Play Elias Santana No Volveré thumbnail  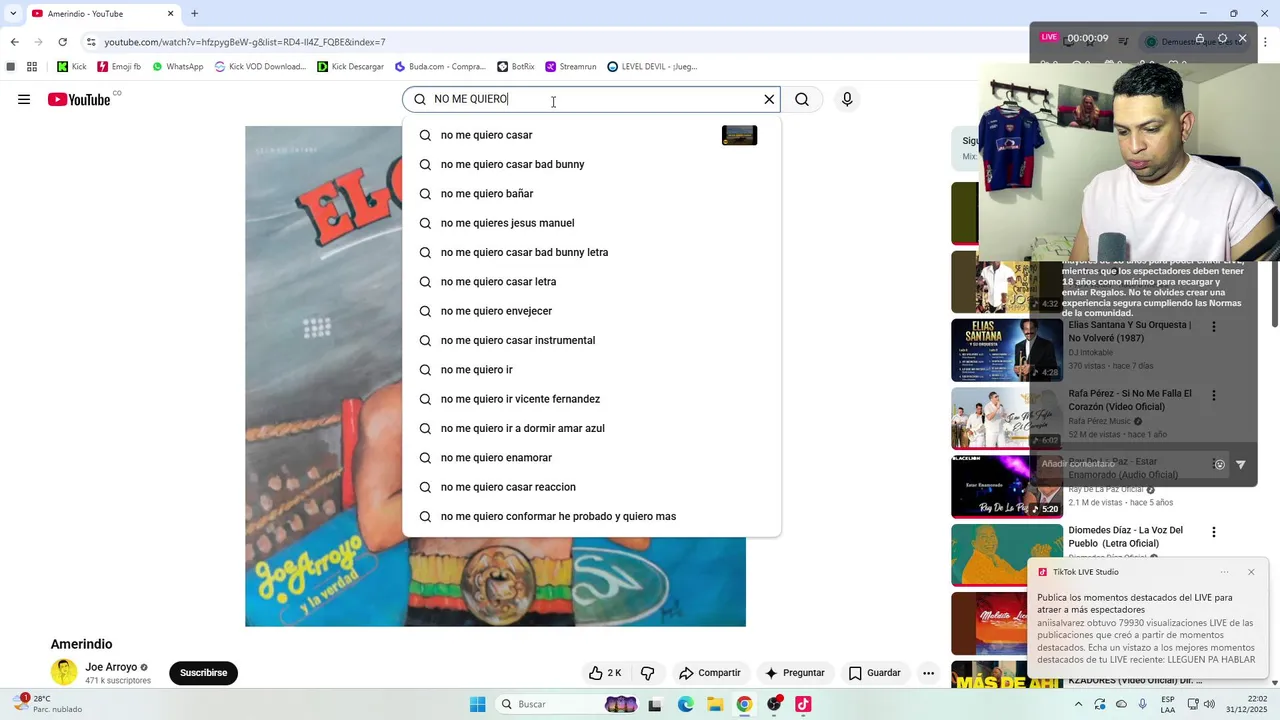click(1007, 350)
